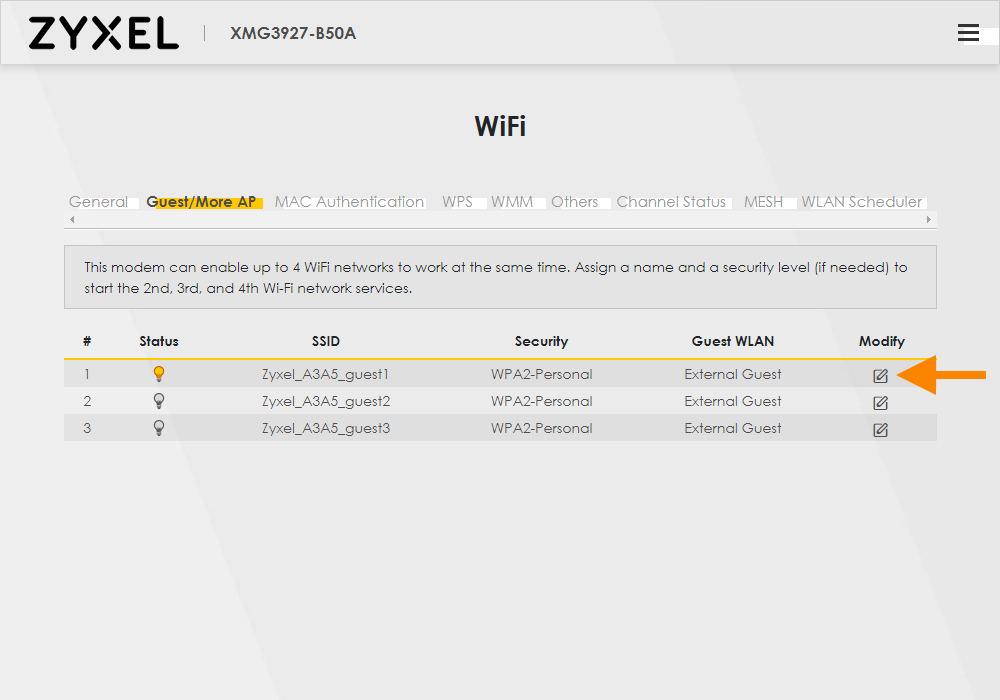The height and width of the screenshot is (700, 1000).
Task: Go to the WPS tab
Action: point(457,202)
